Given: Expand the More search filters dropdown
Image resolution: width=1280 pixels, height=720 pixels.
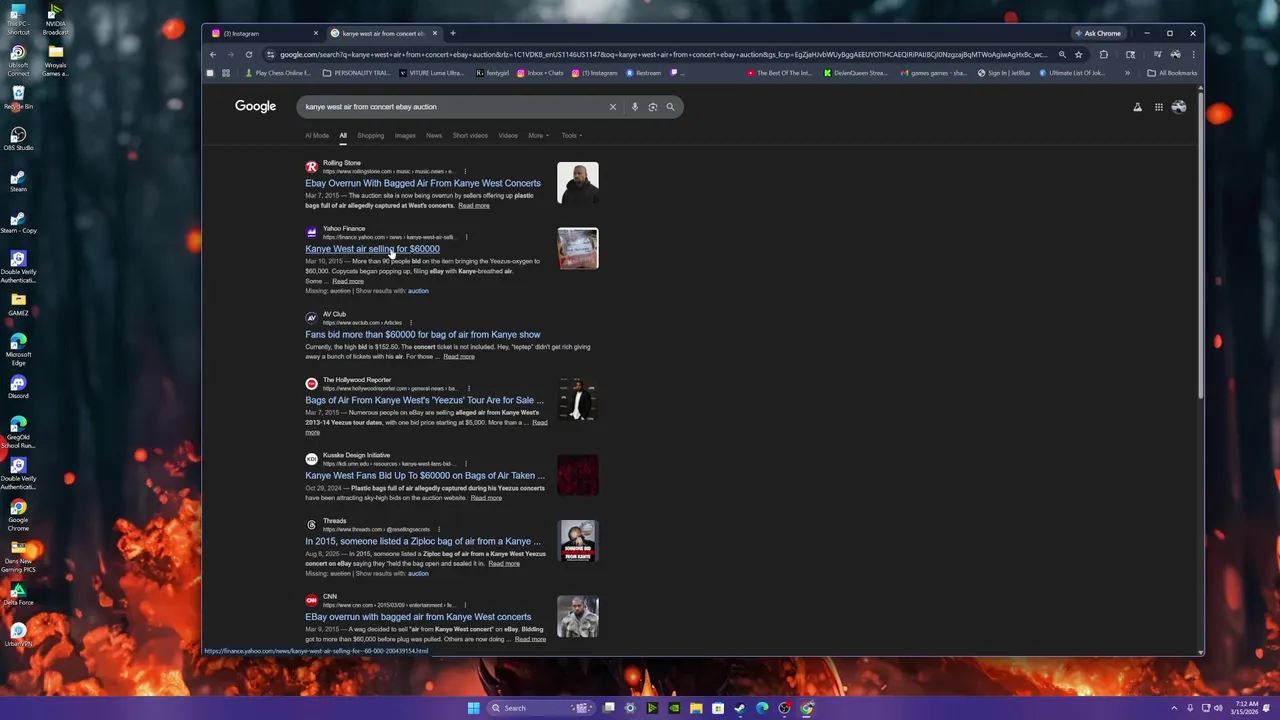Looking at the screenshot, I should (x=538, y=135).
